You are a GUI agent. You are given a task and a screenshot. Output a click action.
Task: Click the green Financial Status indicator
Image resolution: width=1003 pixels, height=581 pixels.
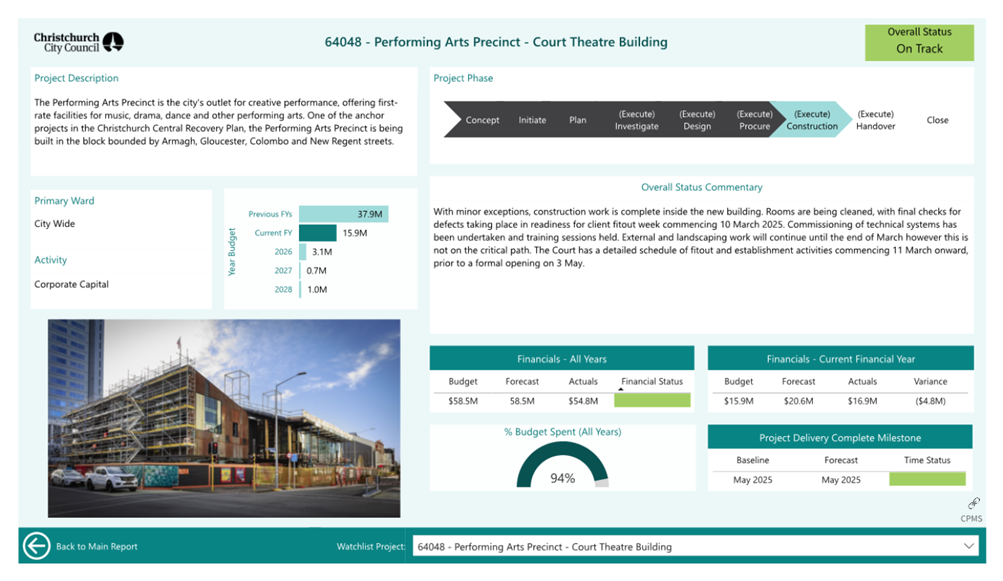652,401
